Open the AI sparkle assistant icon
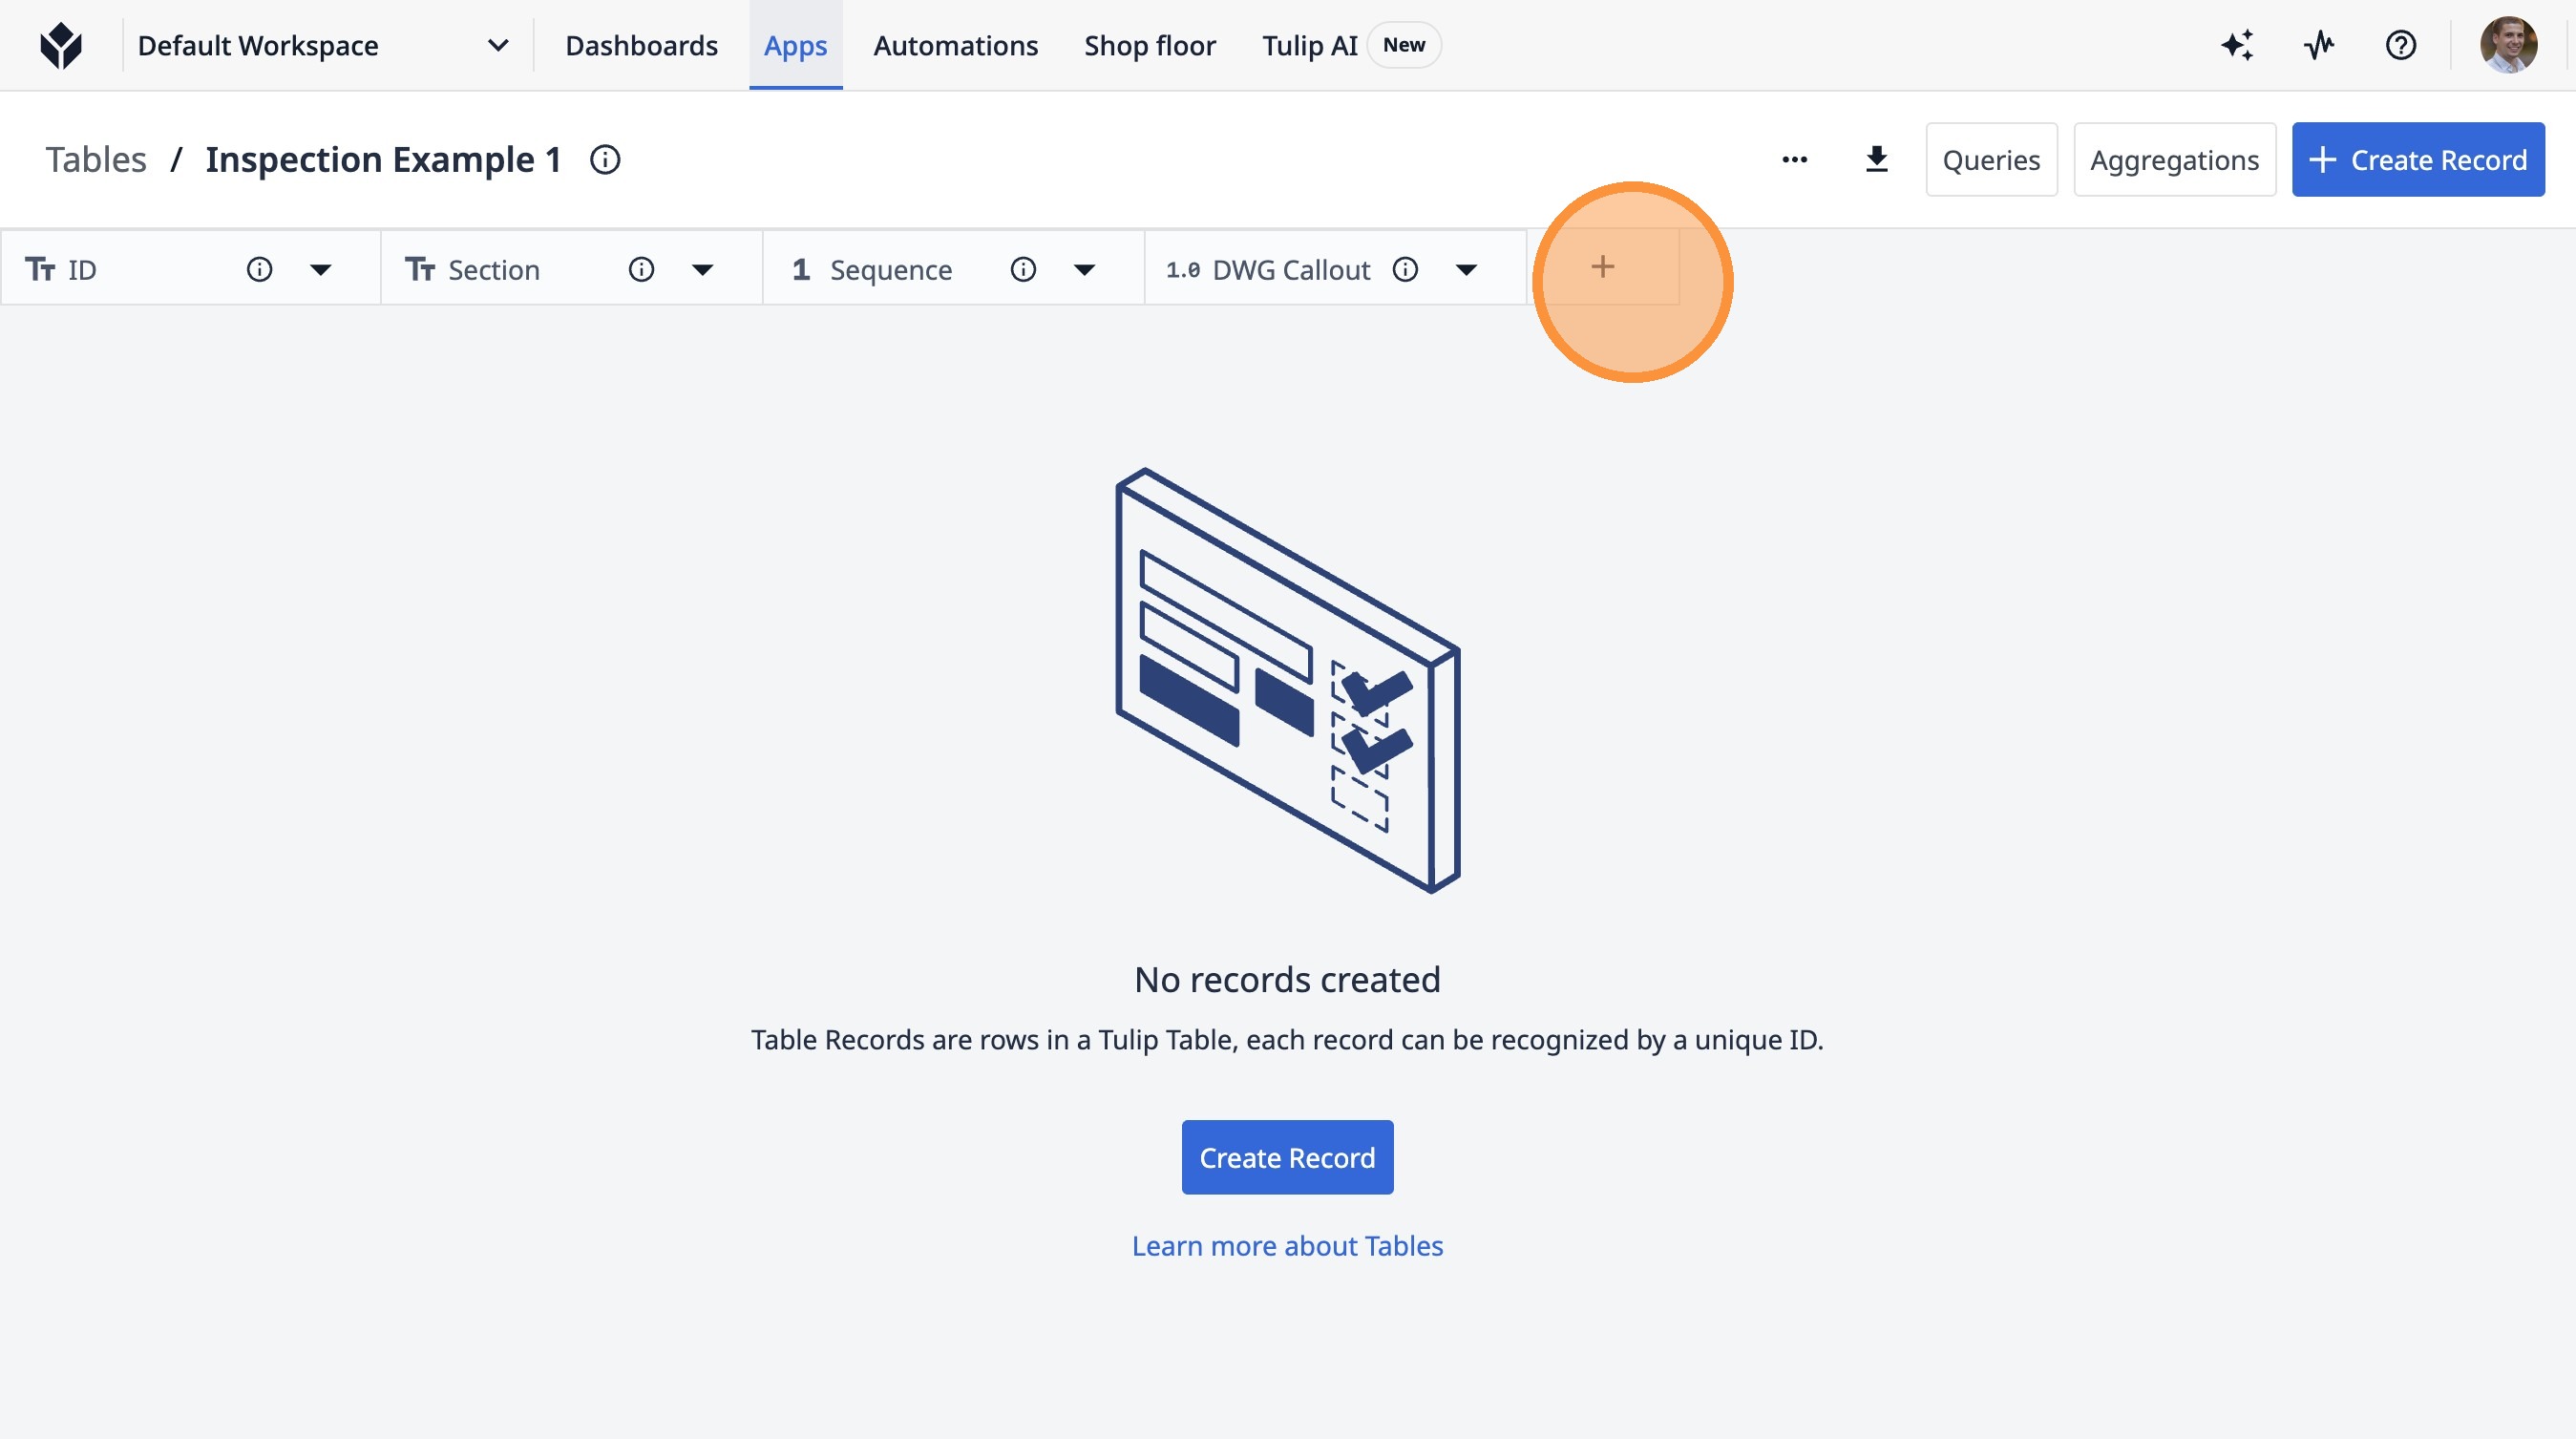Screen dimensions: 2576x1439 point(2237,46)
